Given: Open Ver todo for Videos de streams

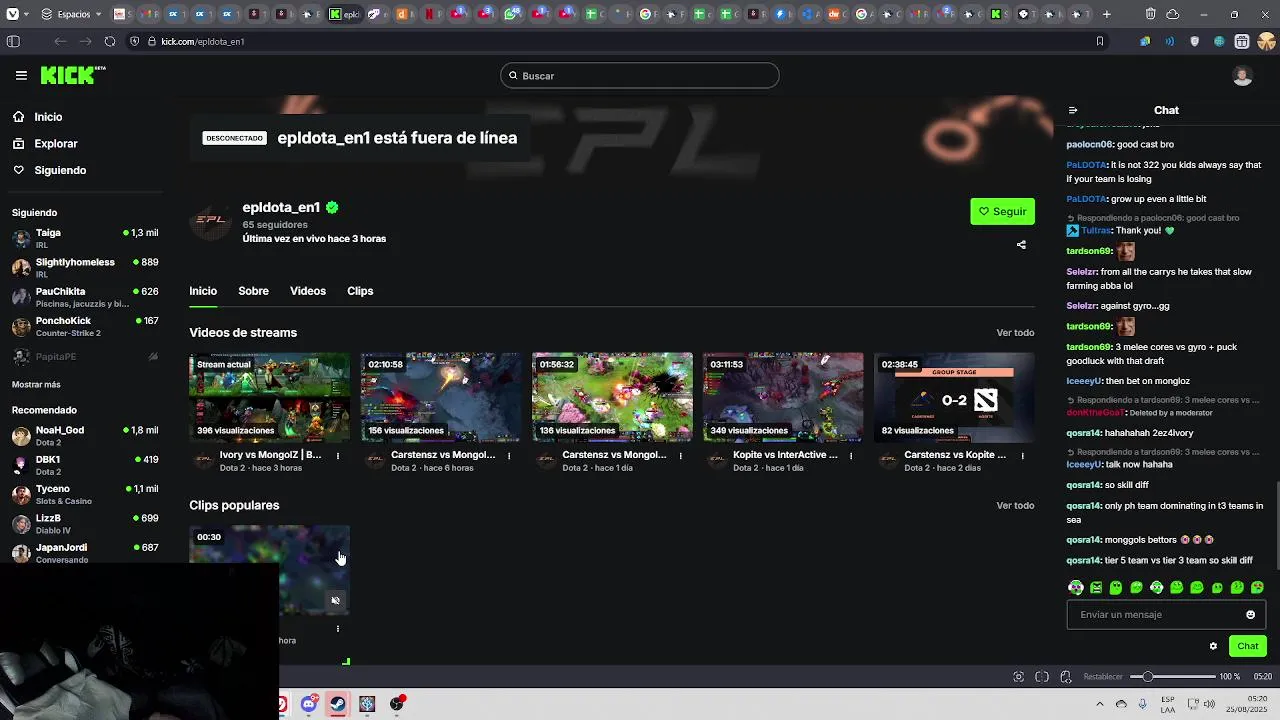Looking at the screenshot, I should point(1015,332).
